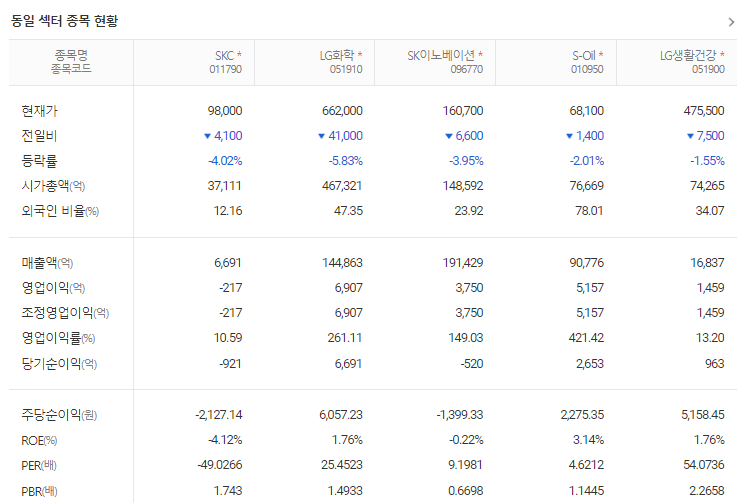Click the -1.55% change rate
Viewport: 746px width, 503px height.
click(707, 161)
